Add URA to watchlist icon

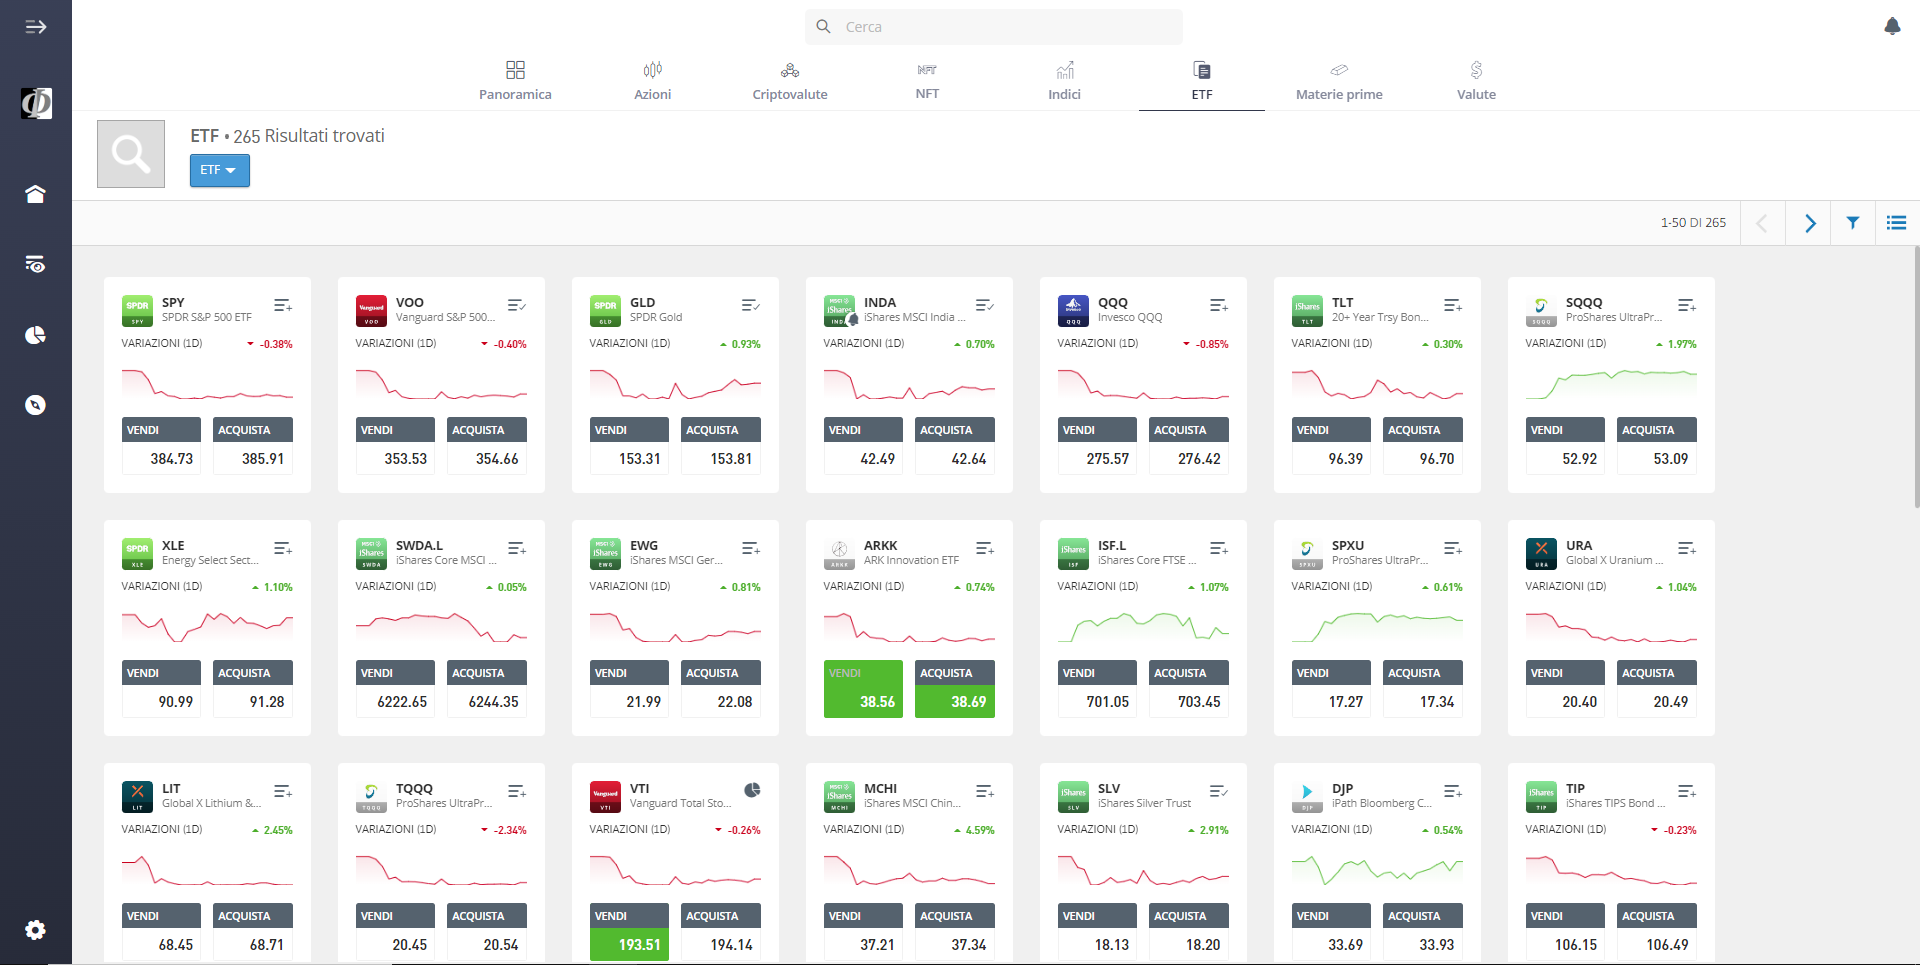[x=1687, y=548]
